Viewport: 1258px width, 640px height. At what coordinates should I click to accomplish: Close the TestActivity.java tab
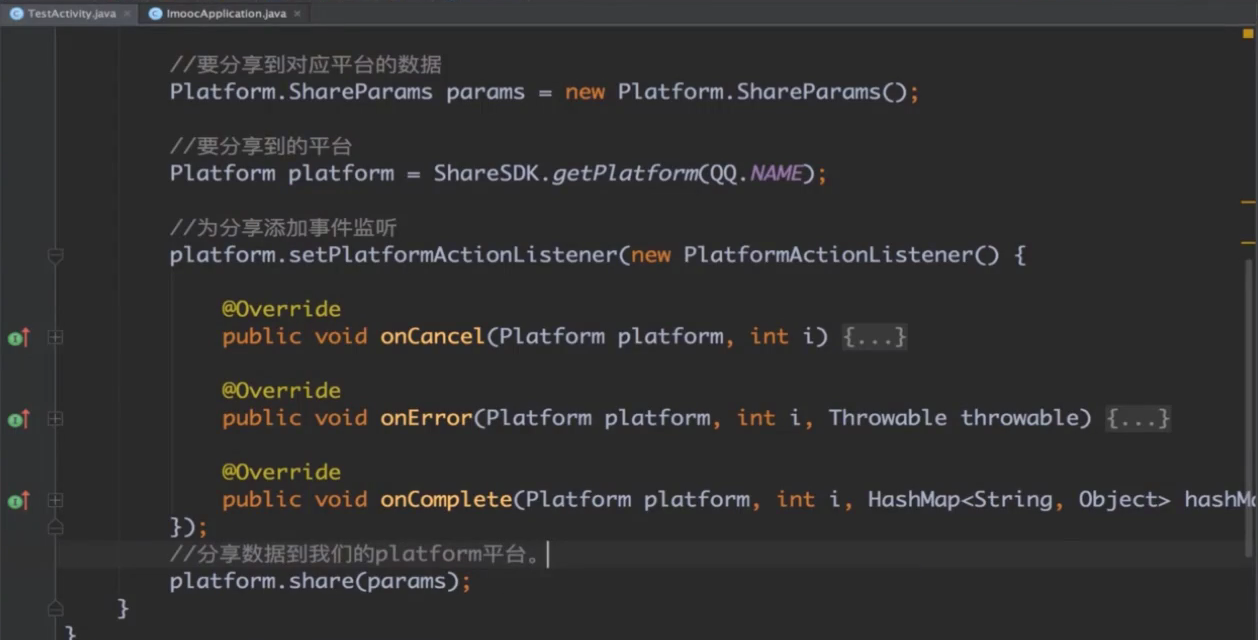(127, 14)
